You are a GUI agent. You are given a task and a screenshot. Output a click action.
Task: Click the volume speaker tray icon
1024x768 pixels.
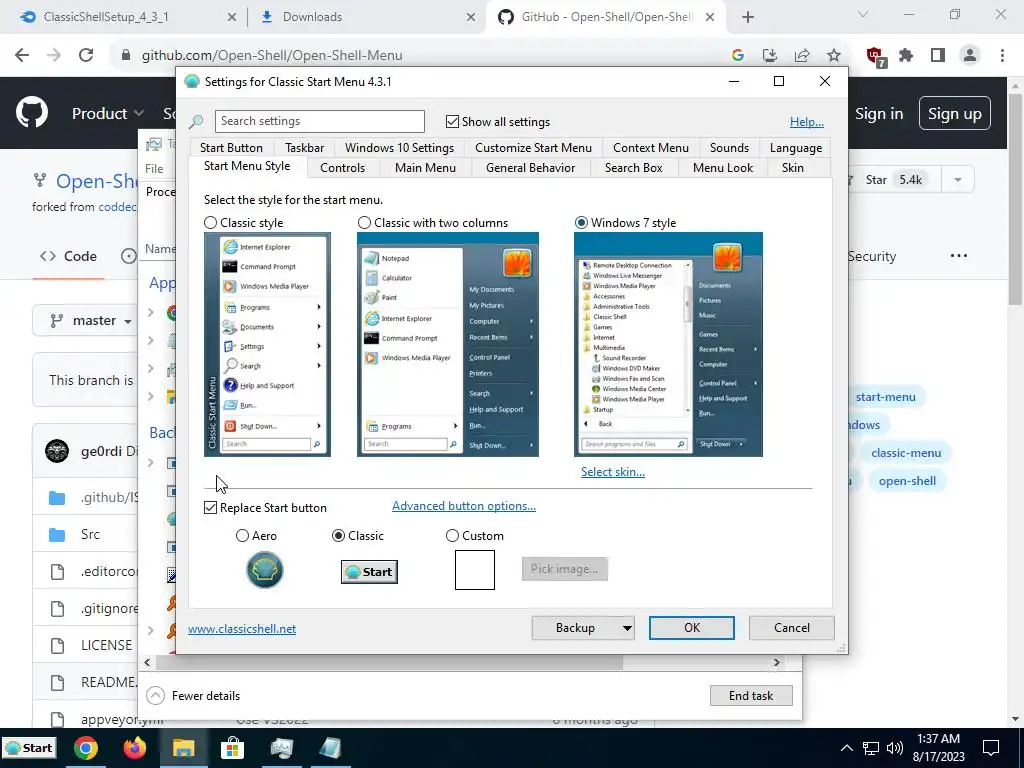tap(895, 748)
